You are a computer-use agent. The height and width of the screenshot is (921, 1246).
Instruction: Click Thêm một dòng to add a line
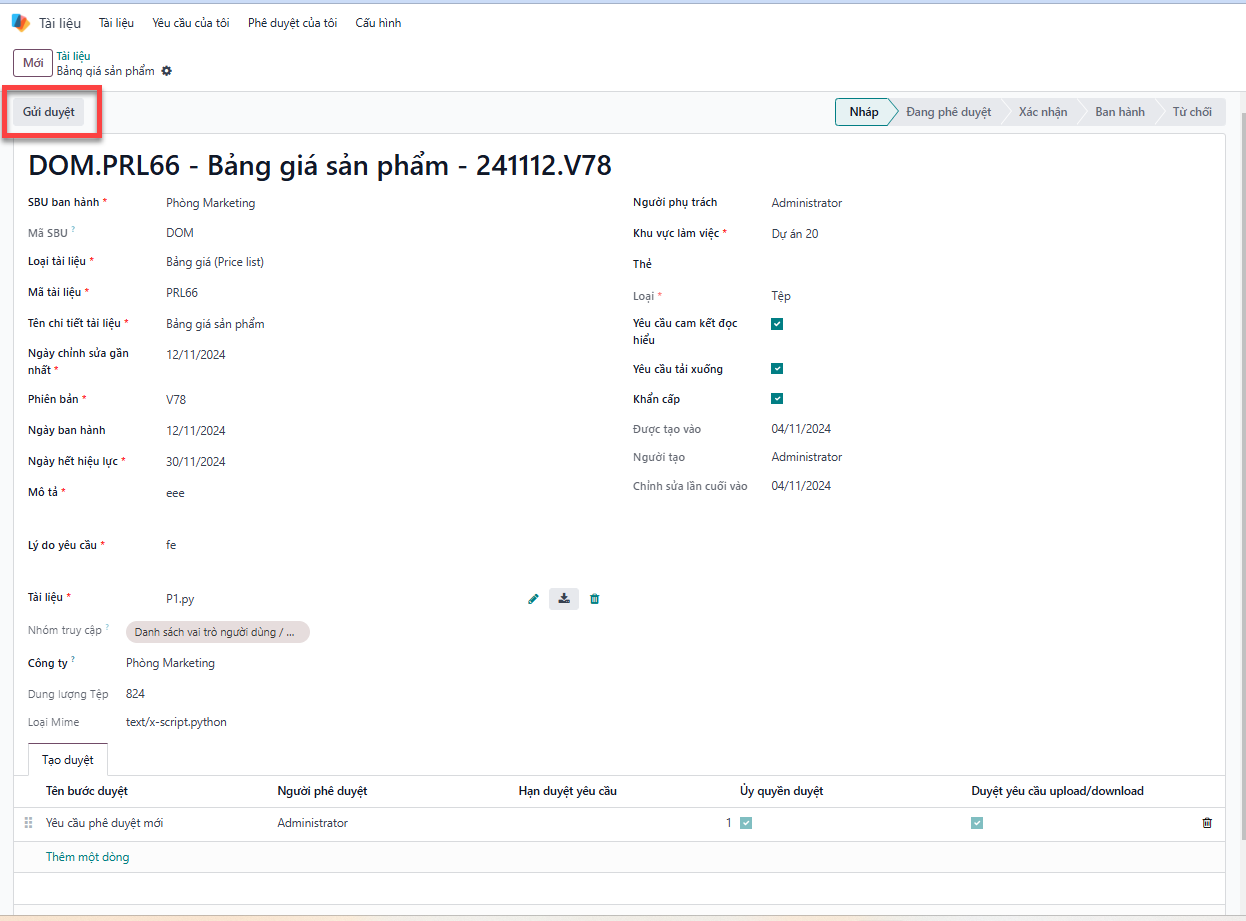(88, 857)
